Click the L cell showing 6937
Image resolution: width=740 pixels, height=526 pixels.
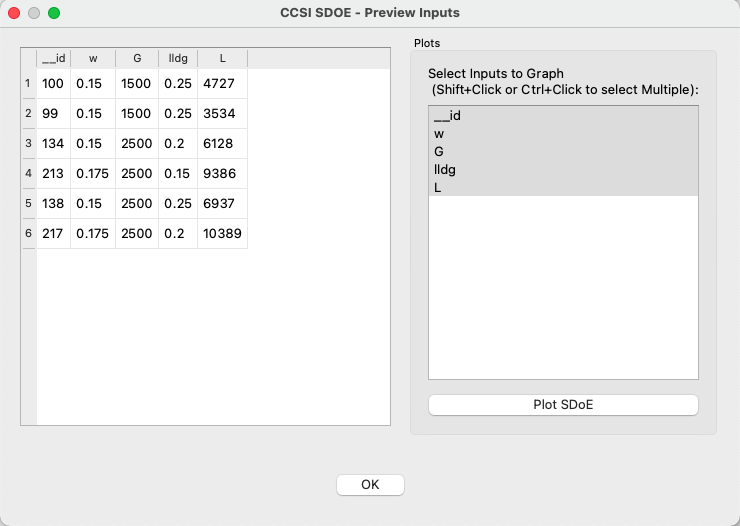(x=222, y=203)
